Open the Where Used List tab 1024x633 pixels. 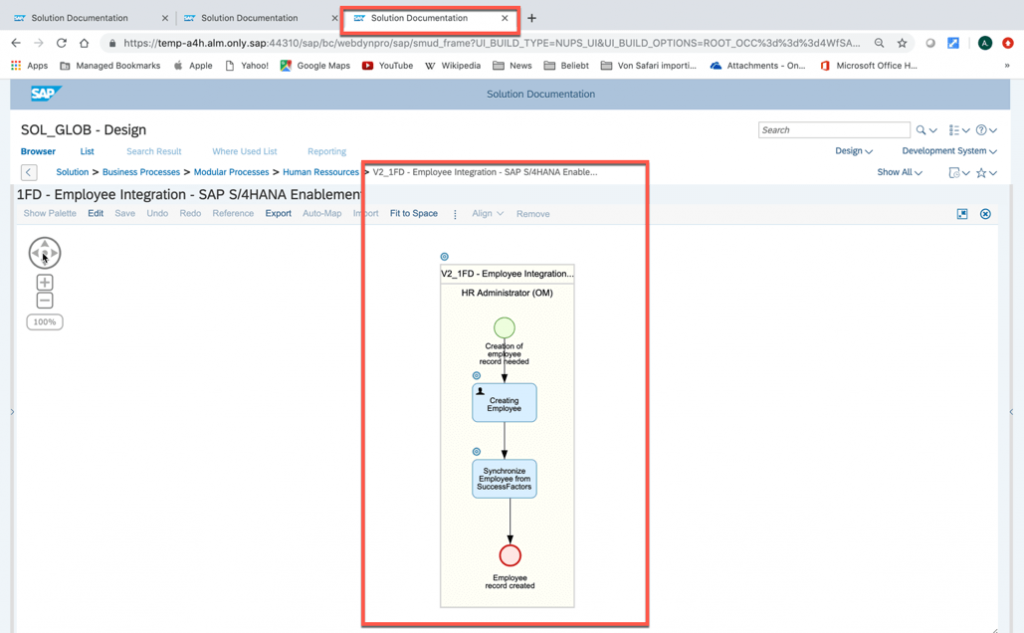click(244, 151)
